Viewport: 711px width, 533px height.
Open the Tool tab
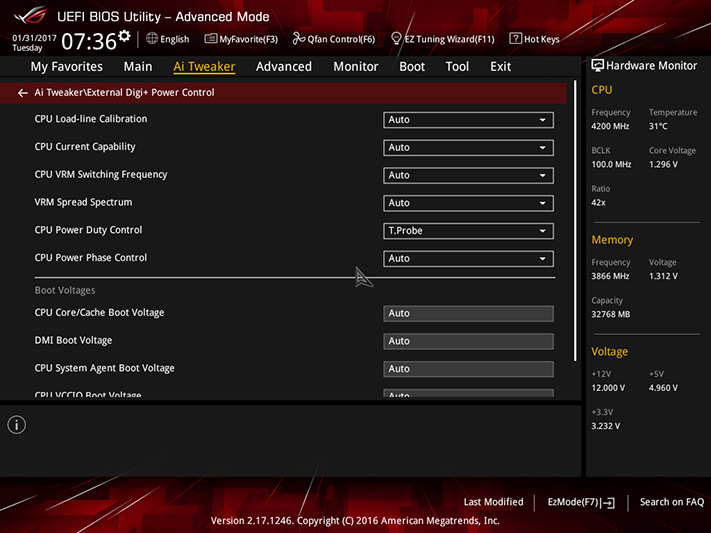(x=457, y=67)
